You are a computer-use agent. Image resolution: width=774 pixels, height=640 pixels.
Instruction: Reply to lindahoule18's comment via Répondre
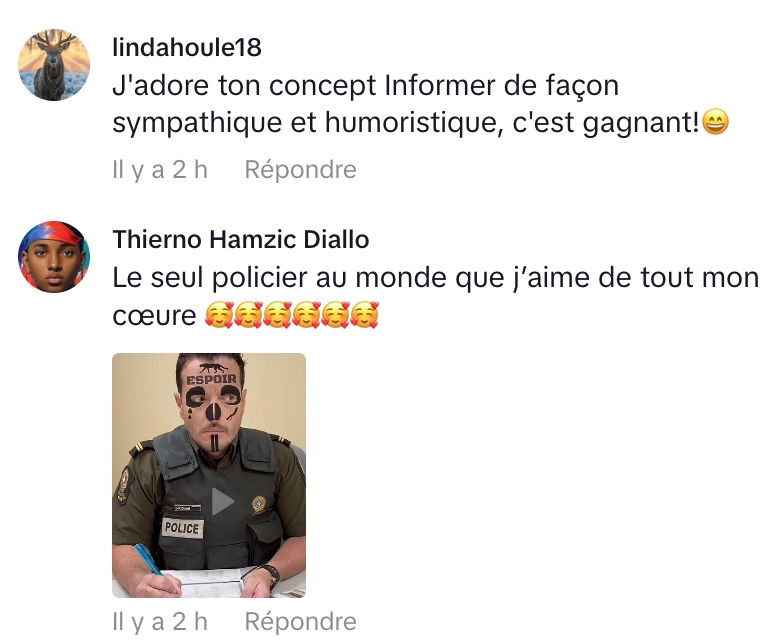click(x=301, y=170)
